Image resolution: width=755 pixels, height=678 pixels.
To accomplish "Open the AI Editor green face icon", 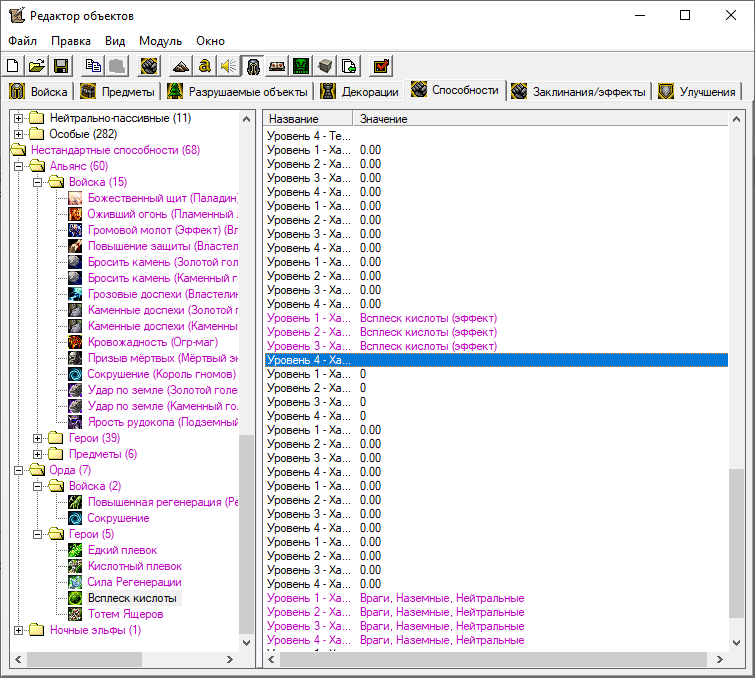I will coord(301,66).
